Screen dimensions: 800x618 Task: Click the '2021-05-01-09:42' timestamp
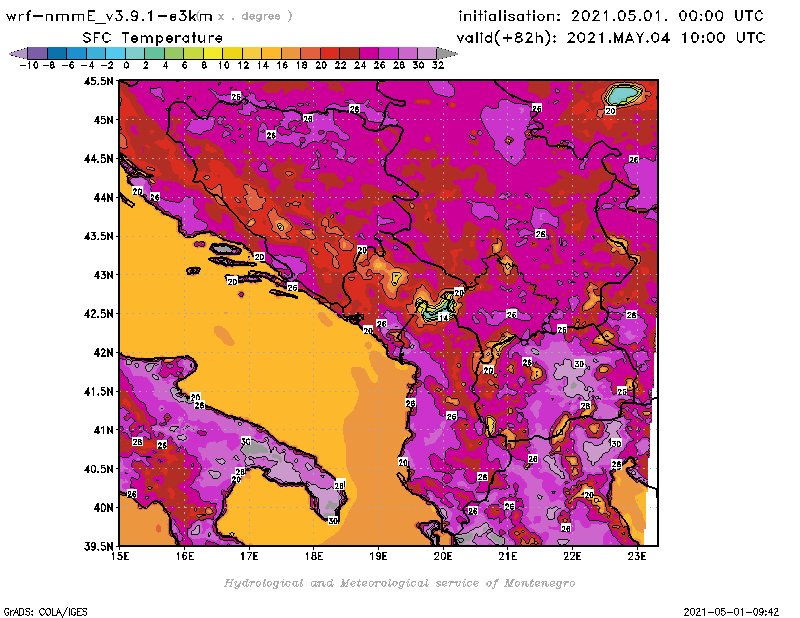click(731, 612)
